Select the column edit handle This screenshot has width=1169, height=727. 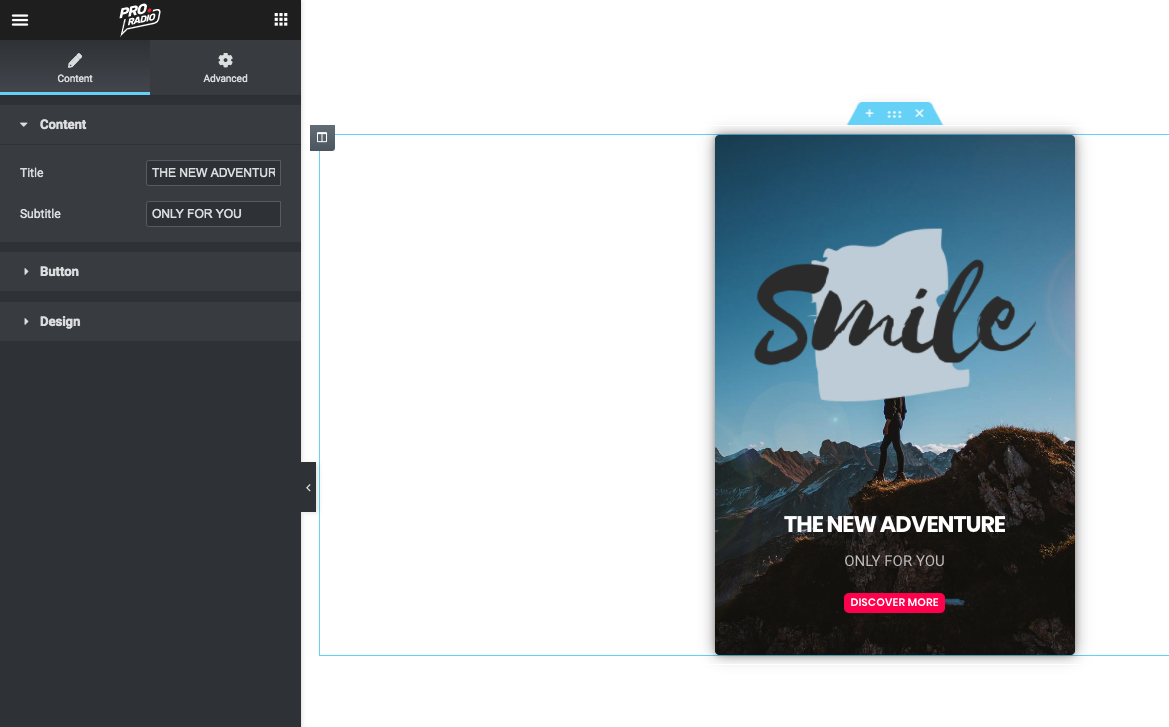point(322,138)
